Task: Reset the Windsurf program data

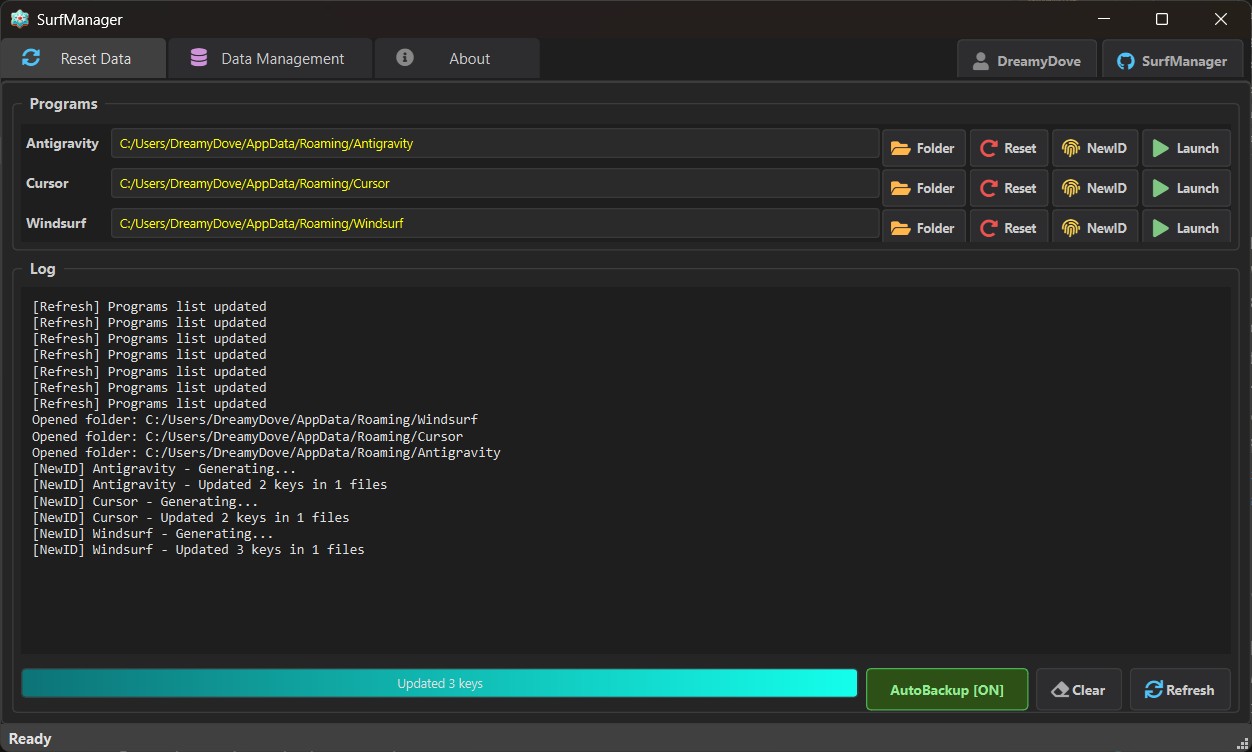Action: pyautogui.click(x=1009, y=227)
